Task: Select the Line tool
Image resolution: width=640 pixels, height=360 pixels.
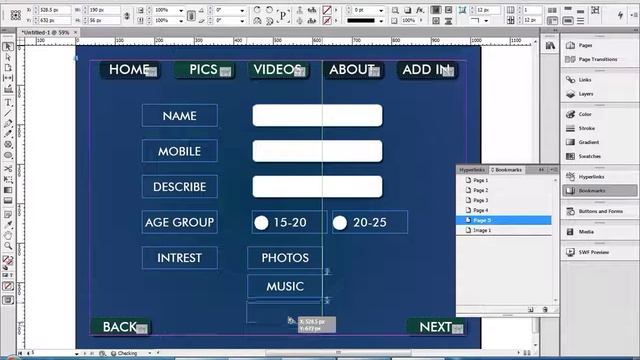Action: point(8,113)
